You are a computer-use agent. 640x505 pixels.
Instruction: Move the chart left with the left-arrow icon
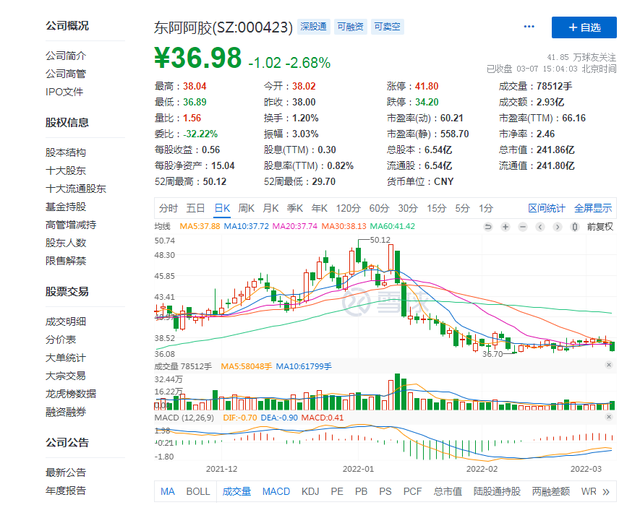(x=540, y=227)
